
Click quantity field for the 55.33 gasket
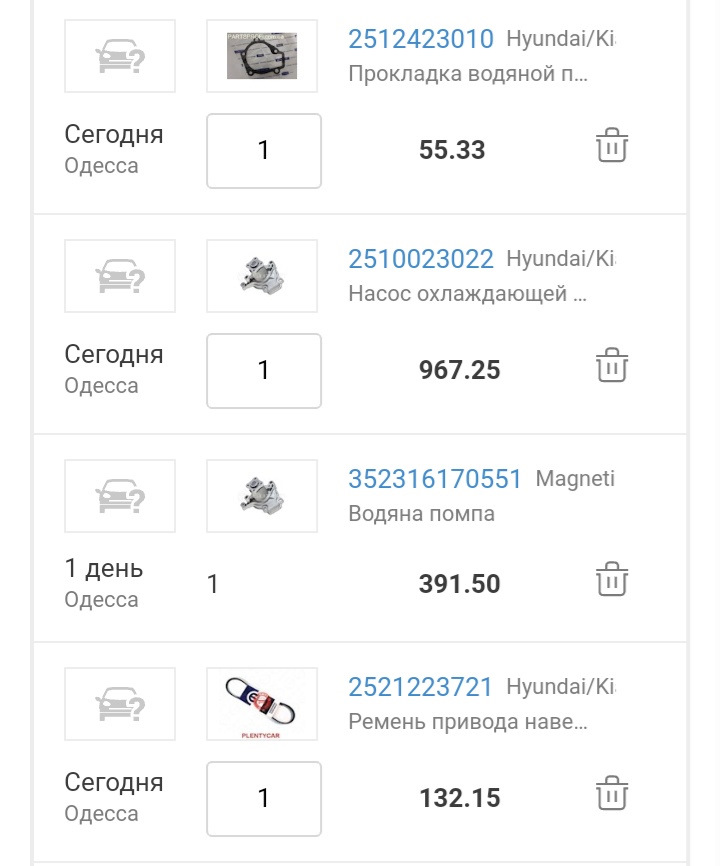[x=264, y=151]
